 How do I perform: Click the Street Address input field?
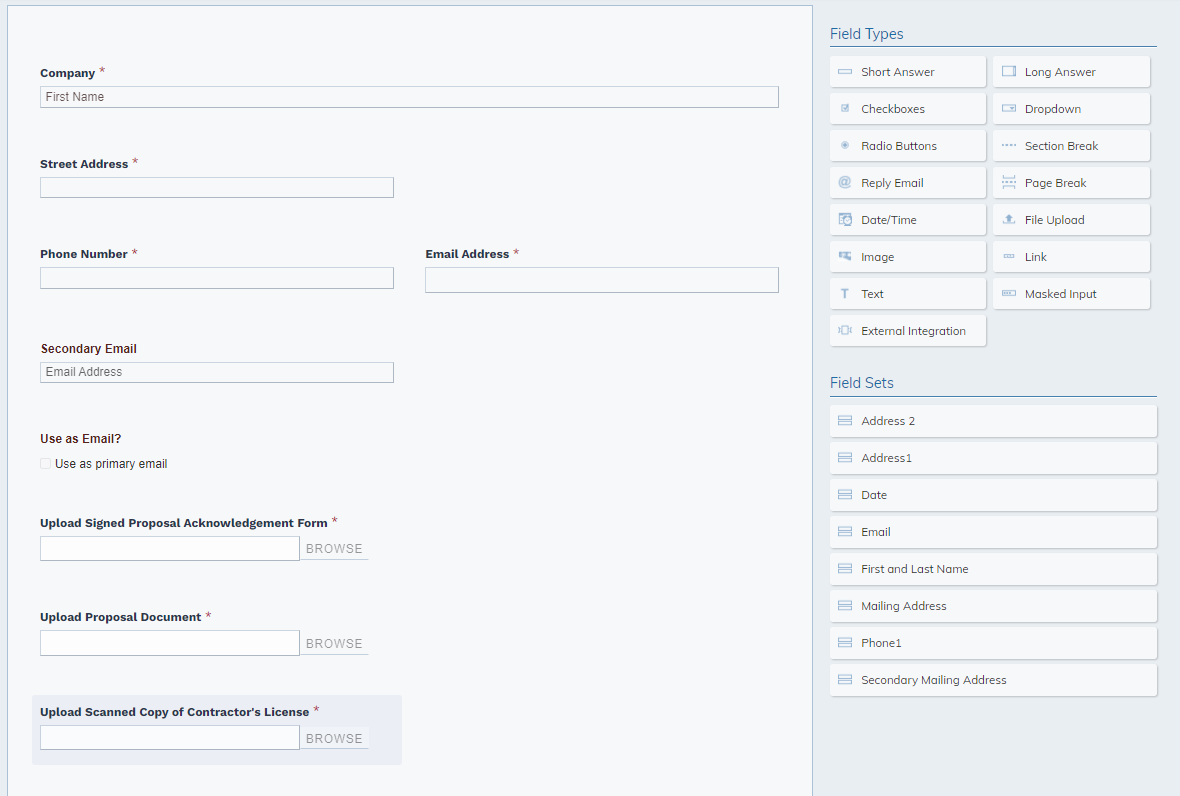click(217, 187)
